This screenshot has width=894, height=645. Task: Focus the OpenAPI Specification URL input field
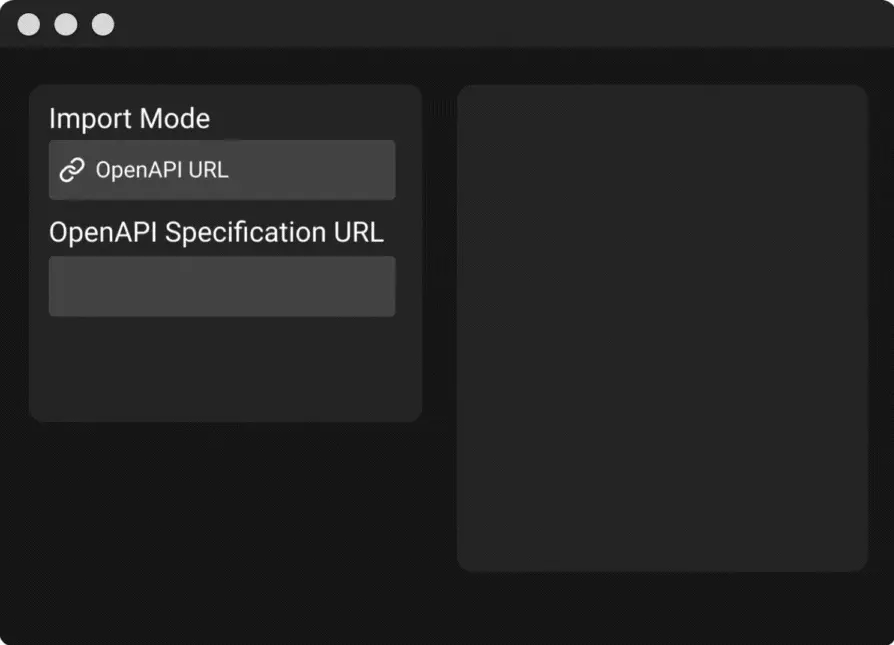[221, 286]
